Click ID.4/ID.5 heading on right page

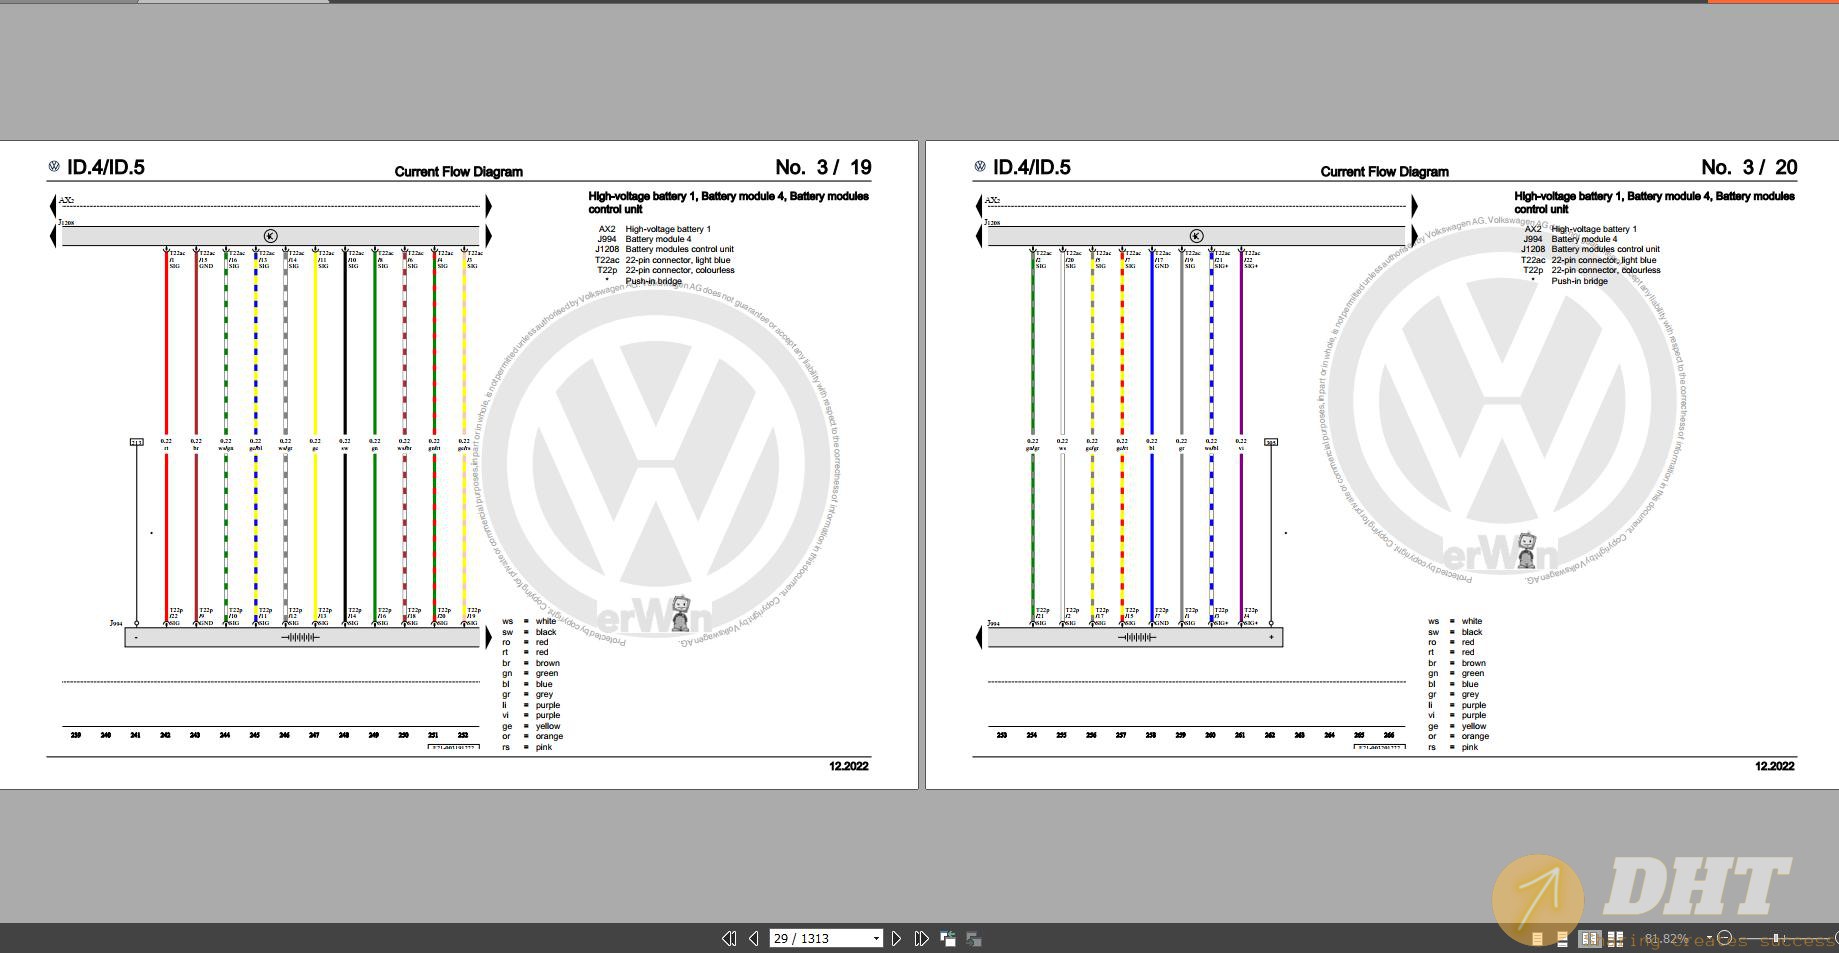[x=1032, y=168]
